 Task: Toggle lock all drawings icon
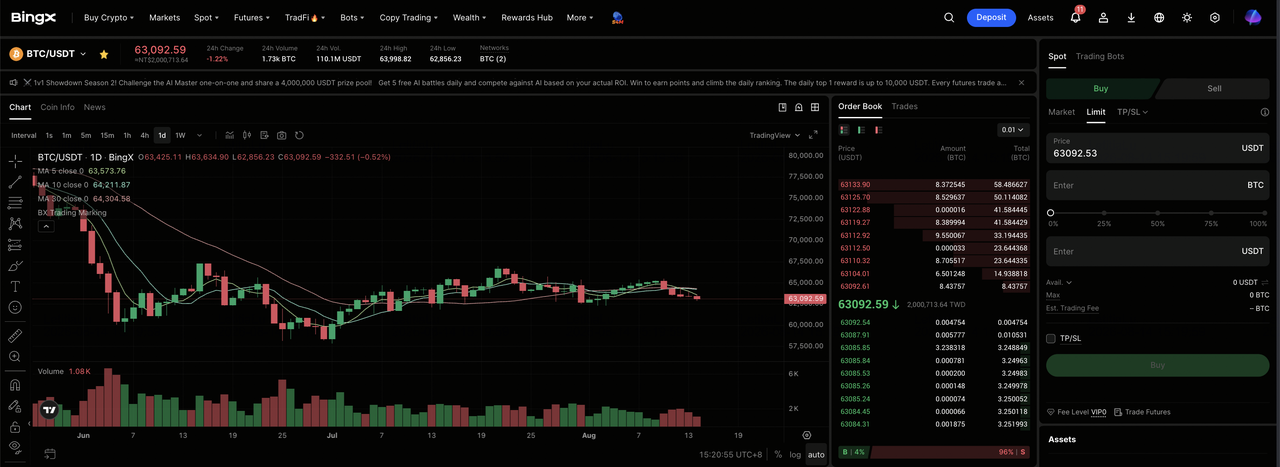point(15,427)
